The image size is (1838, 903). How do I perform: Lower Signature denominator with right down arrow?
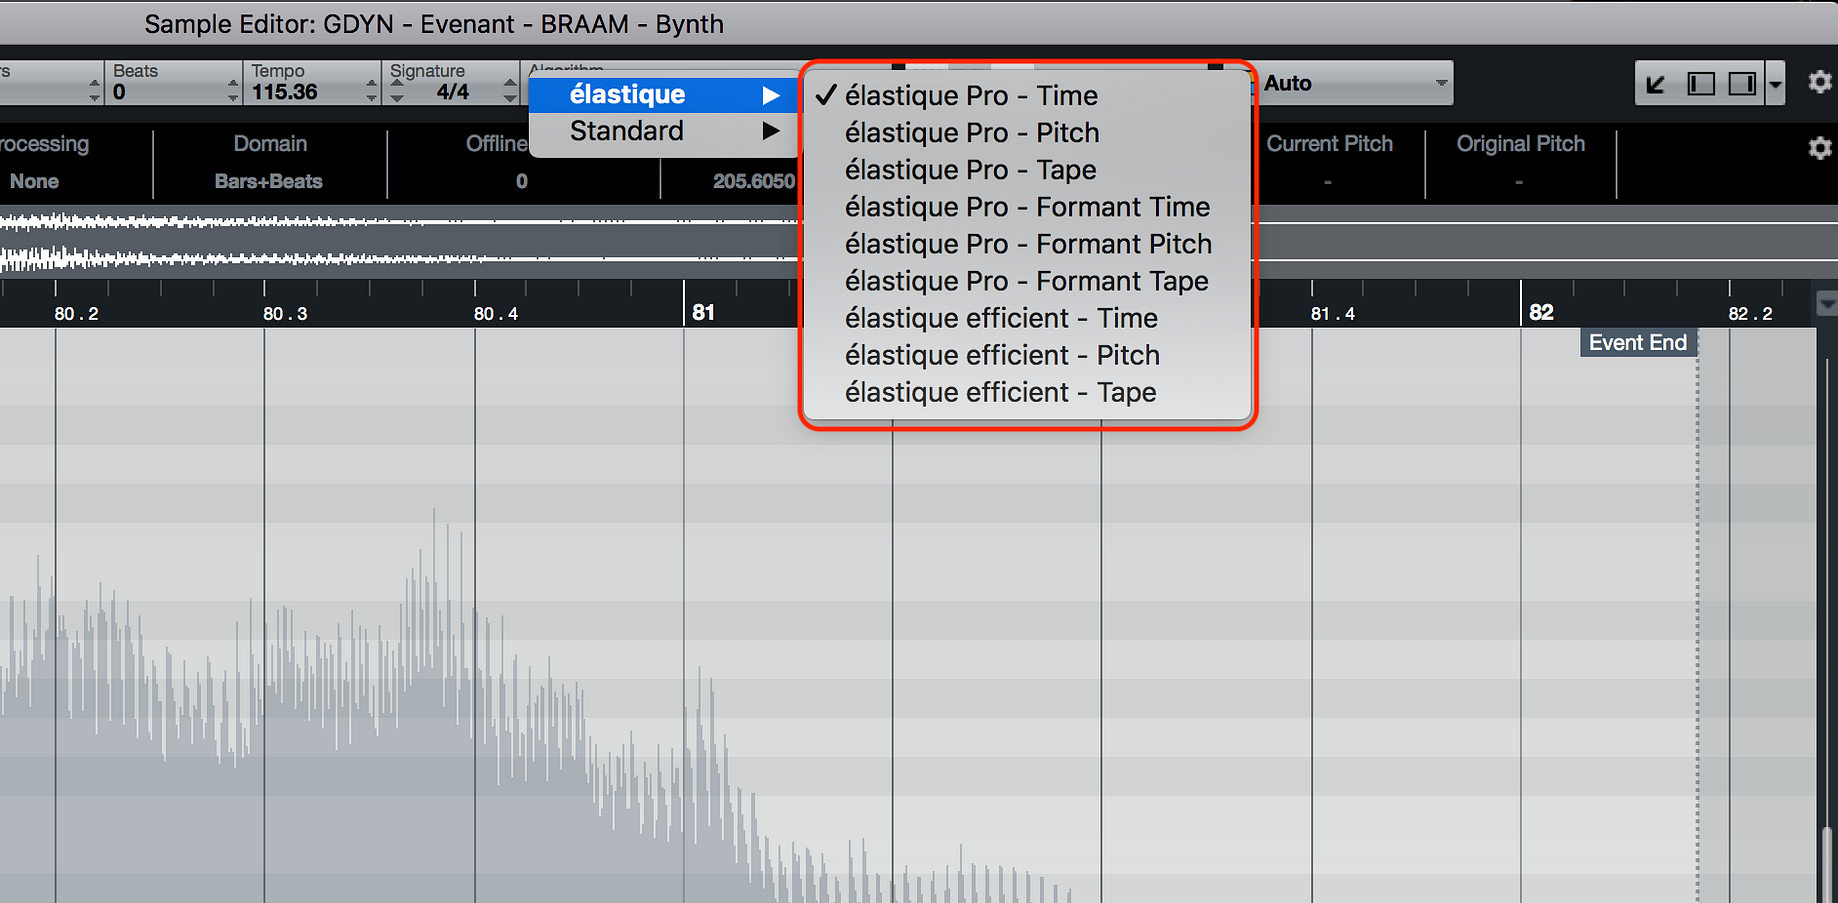(510, 98)
